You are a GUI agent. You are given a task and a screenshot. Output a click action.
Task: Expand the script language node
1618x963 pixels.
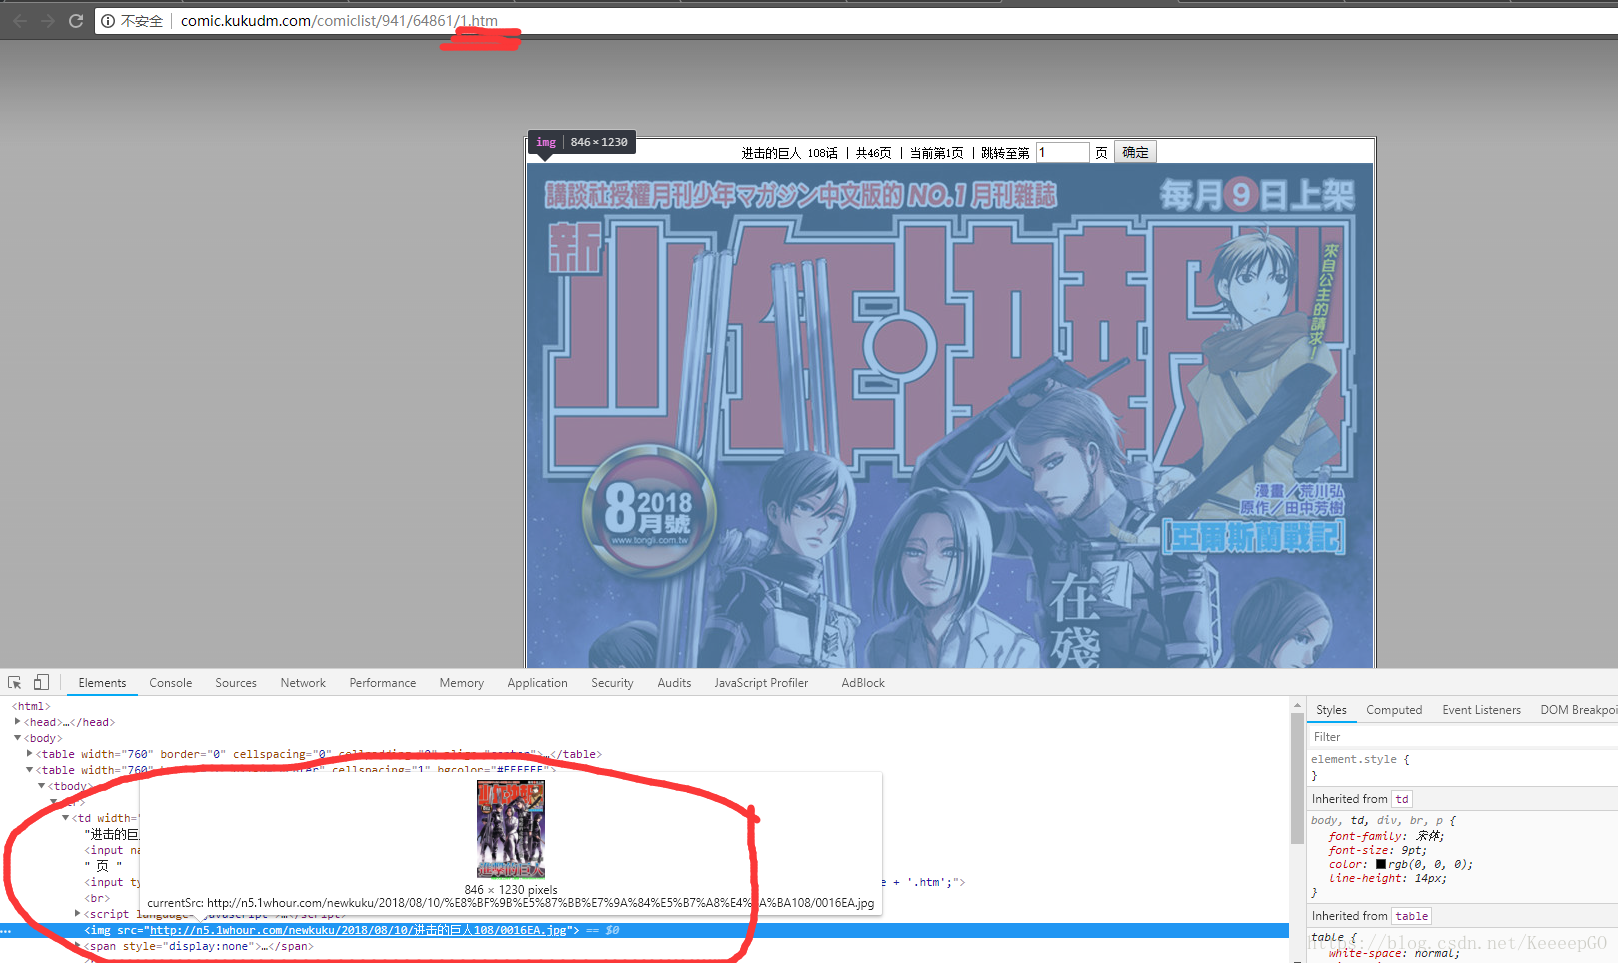[x=77, y=913]
